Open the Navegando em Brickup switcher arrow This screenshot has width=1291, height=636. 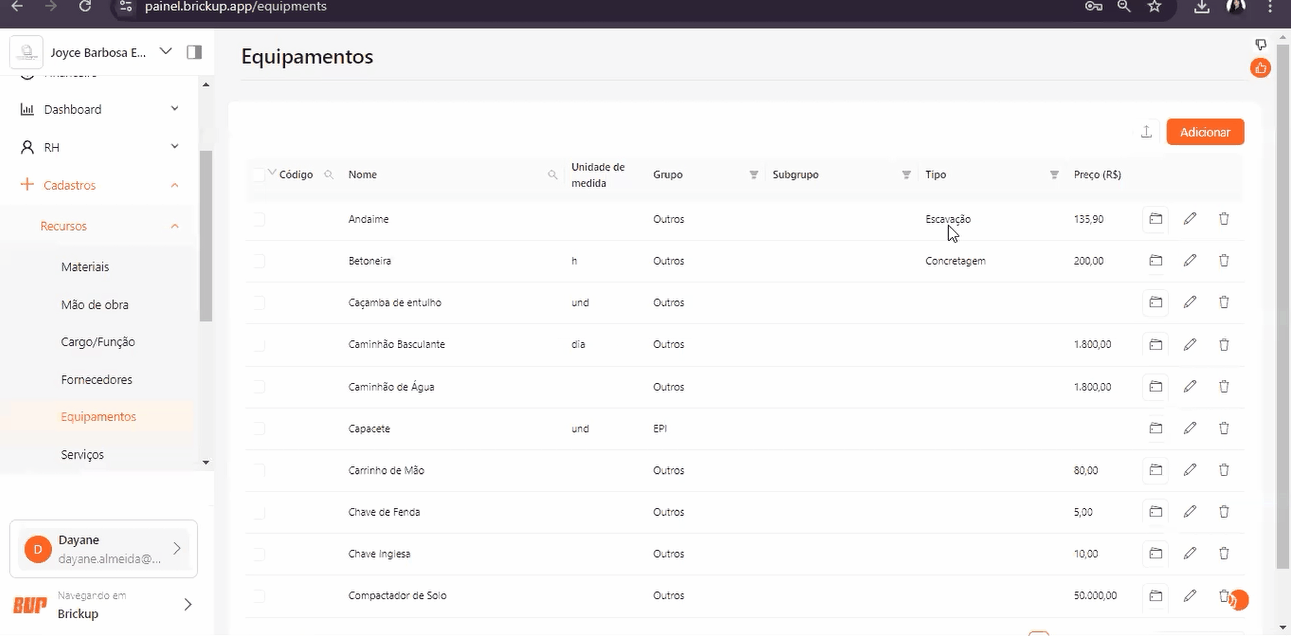187,604
